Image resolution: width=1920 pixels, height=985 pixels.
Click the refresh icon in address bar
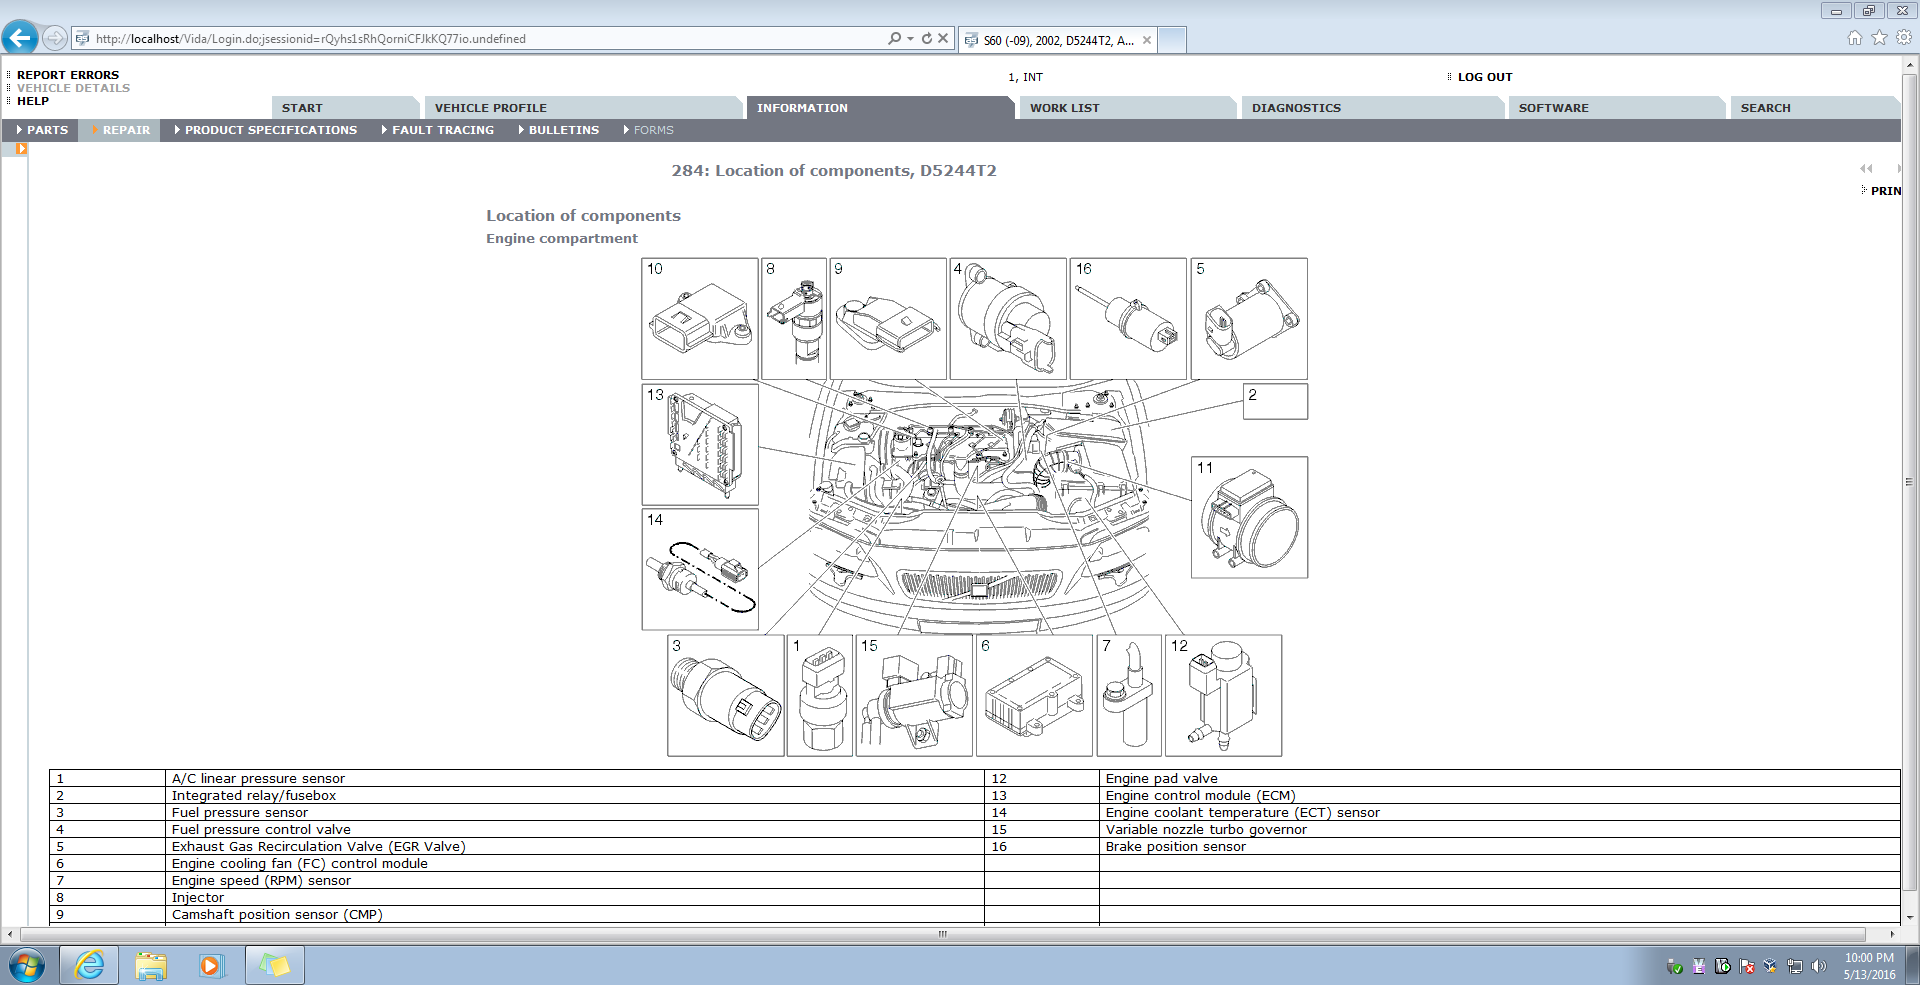point(927,38)
